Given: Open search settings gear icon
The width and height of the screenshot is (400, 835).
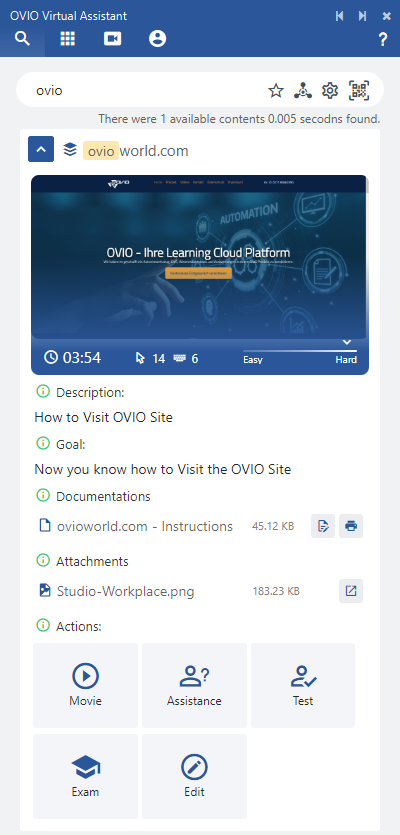Looking at the screenshot, I should (330, 91).
